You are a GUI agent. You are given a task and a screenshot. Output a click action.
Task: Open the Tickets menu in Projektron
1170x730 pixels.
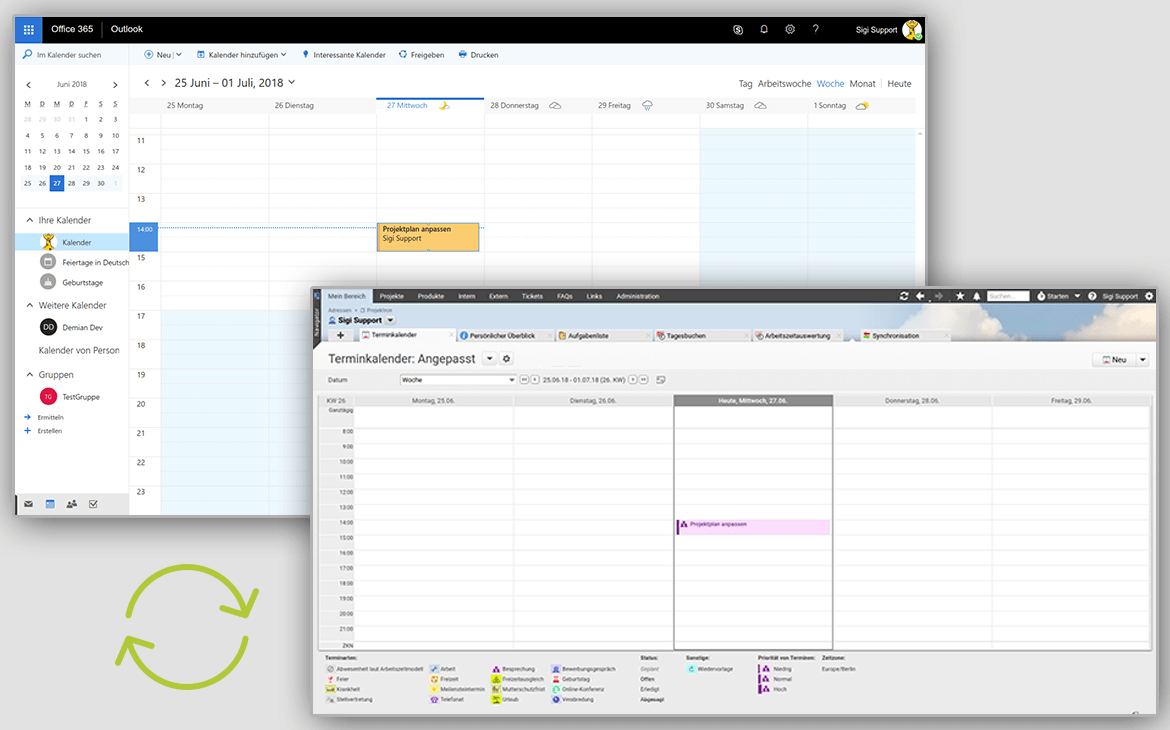point(532,296)
